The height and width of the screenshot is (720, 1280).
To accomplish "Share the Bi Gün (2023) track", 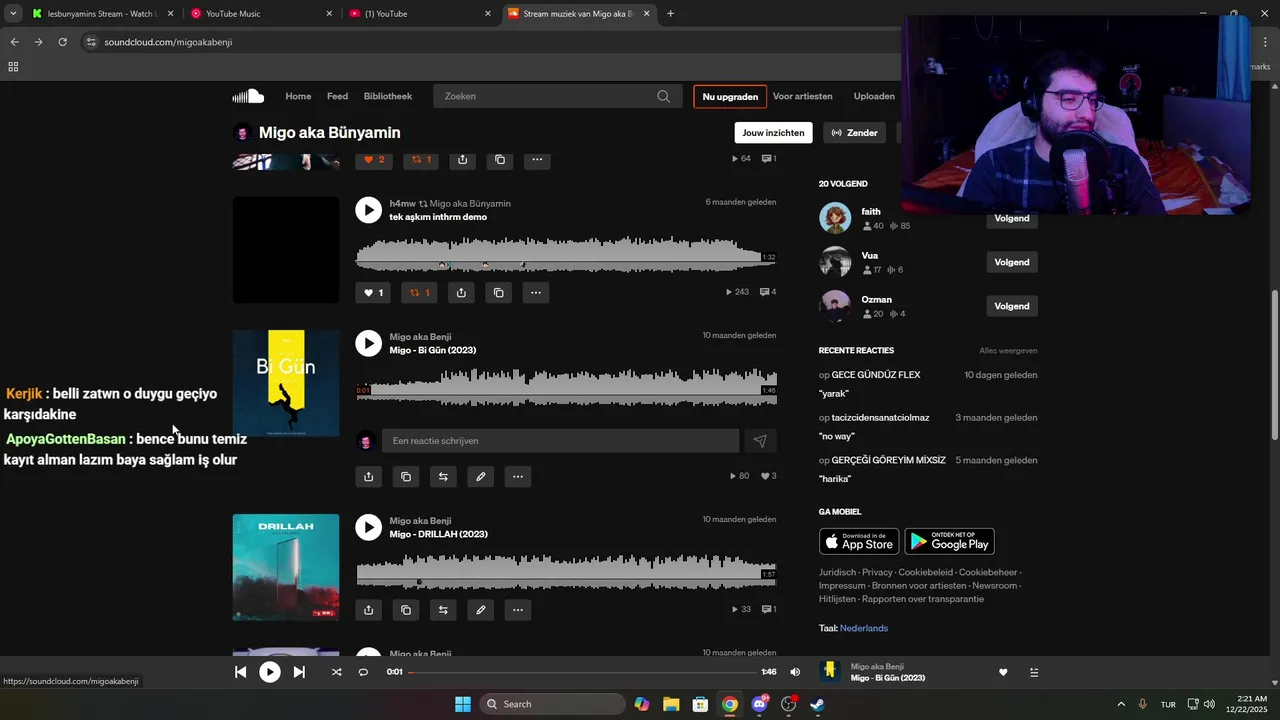I will pyautogui.click(x=369, y=477).
